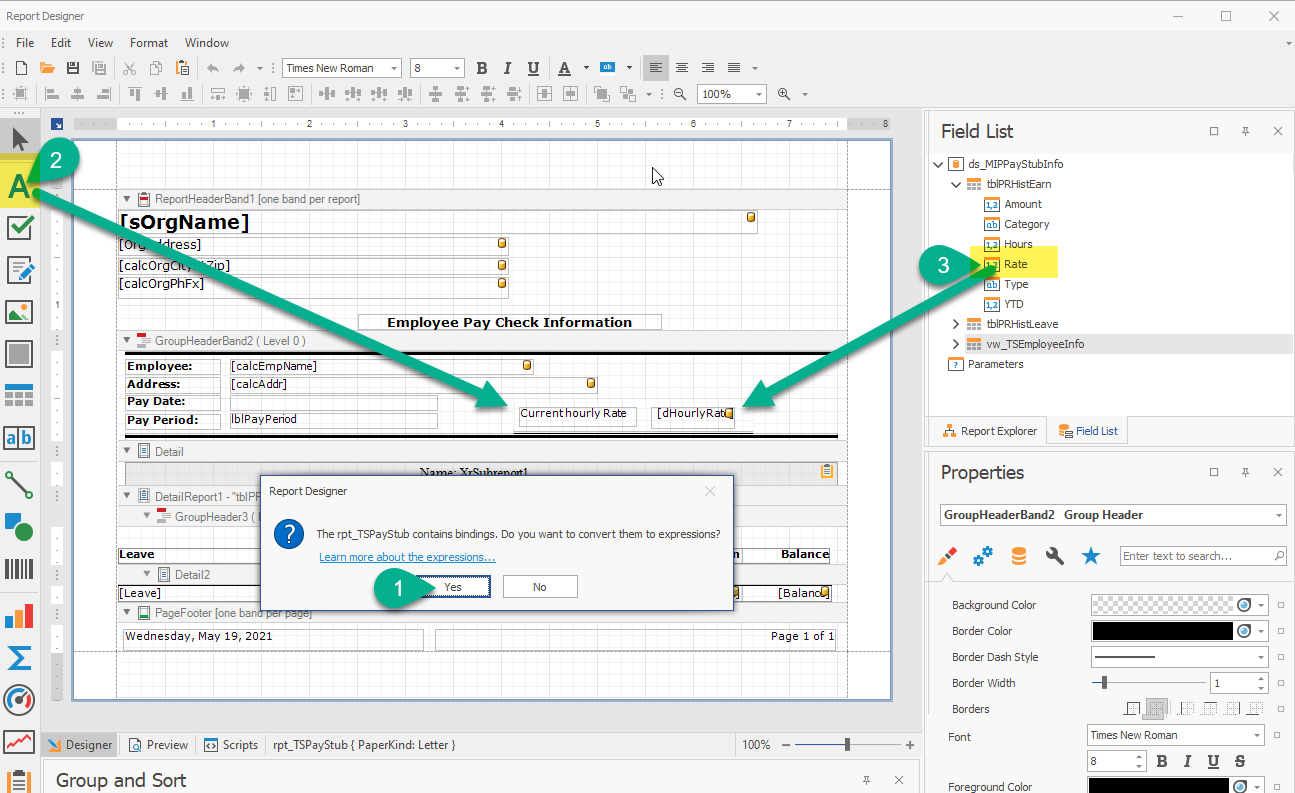This screenshot has height=793, width=1295.
Task: Select the Check Box control in toolbox
Action: coord(19,228)
